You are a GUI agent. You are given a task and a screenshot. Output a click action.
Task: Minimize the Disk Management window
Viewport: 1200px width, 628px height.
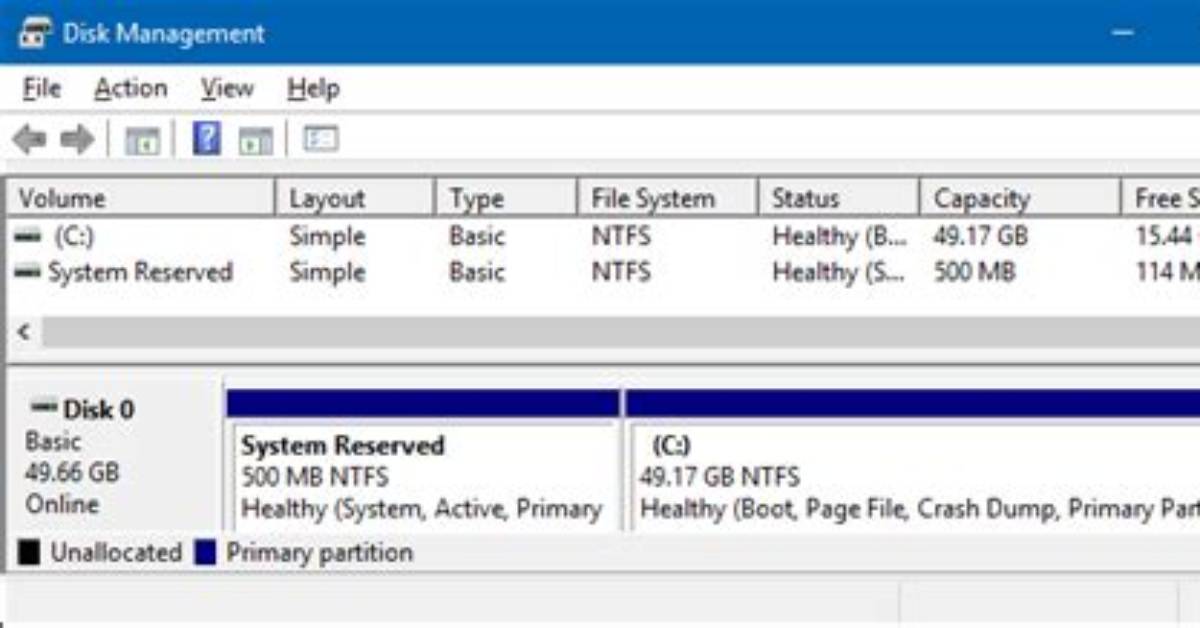(1122, 33)
